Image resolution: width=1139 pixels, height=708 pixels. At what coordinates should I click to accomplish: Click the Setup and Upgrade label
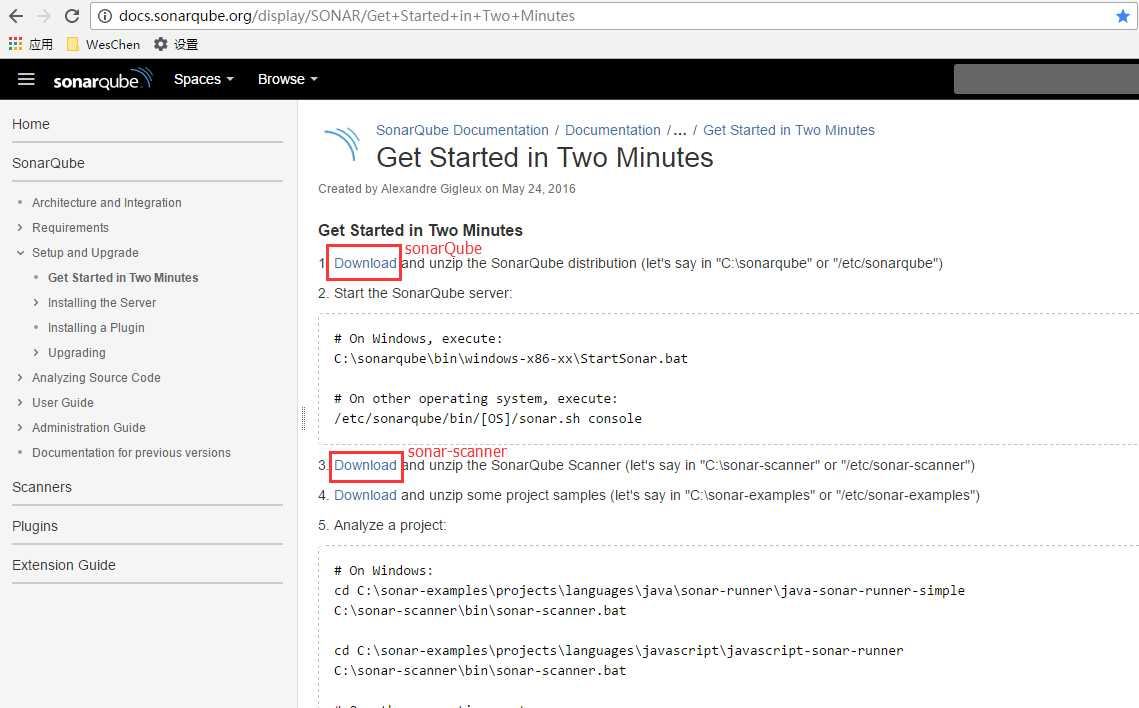[85, 253]
